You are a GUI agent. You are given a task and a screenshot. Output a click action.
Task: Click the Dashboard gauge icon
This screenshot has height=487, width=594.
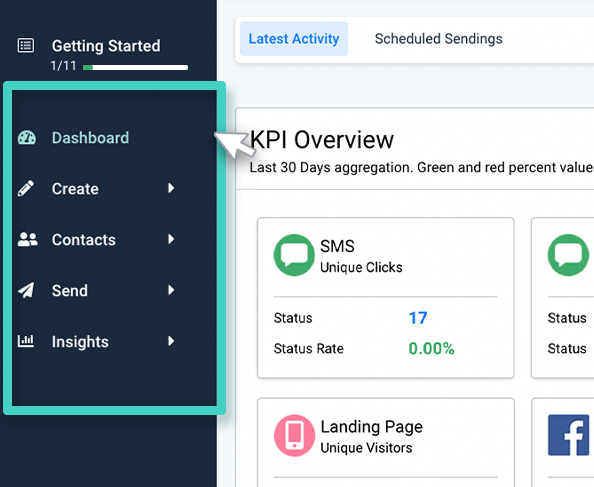pyautogui.click(x=27, y=137)
